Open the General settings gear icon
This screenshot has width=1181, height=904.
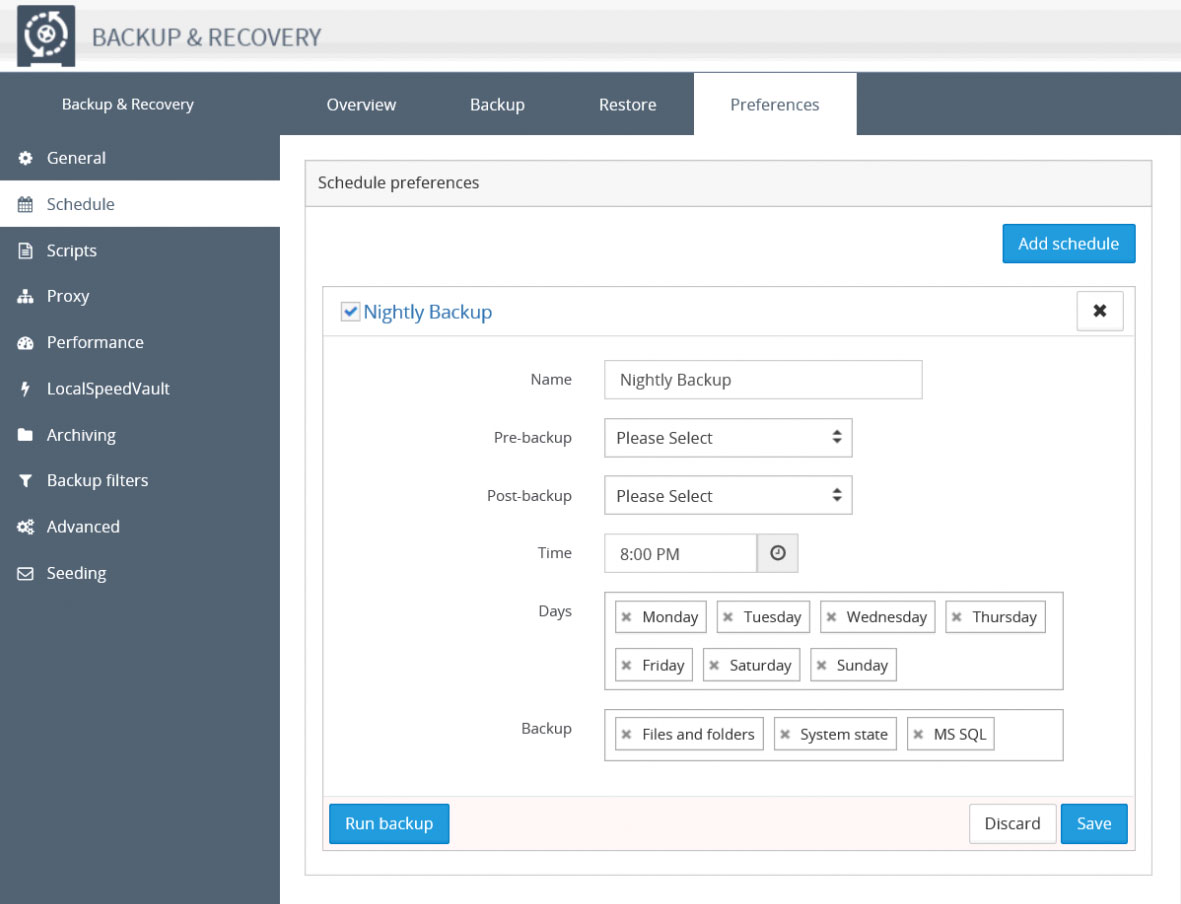click(28, 157)
